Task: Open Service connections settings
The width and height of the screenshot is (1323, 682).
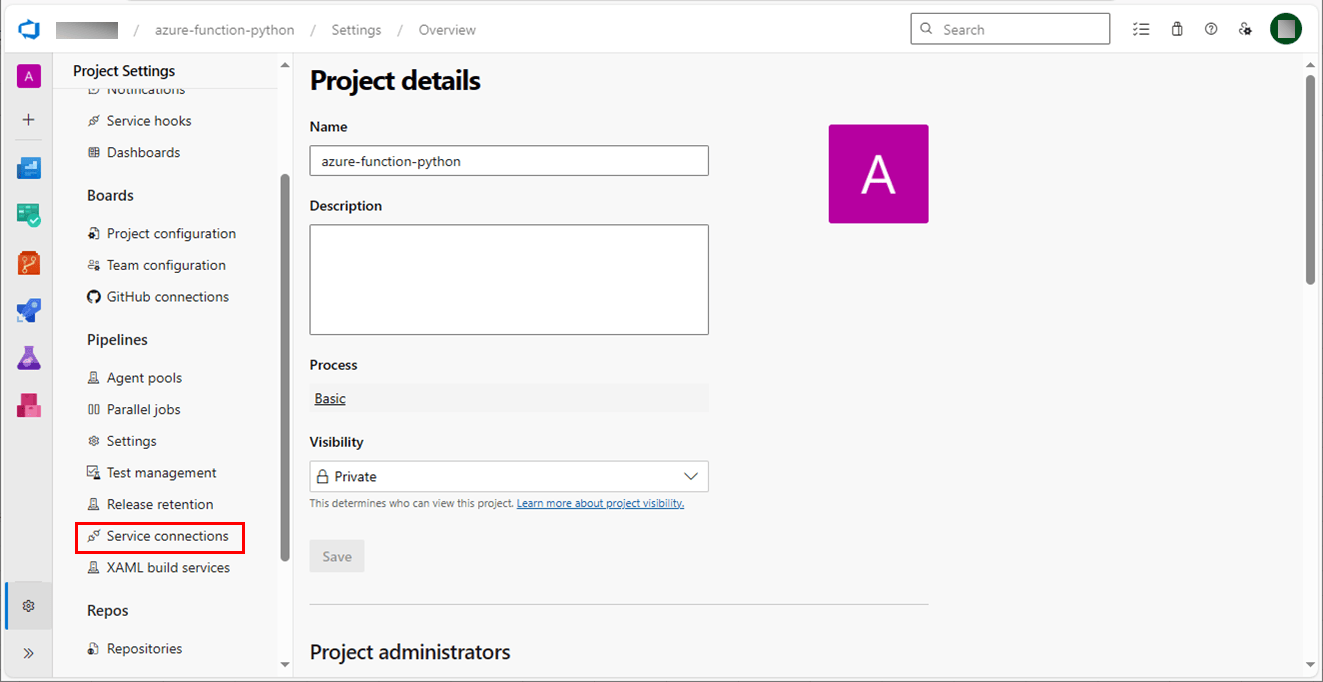Action: point(160,537)
